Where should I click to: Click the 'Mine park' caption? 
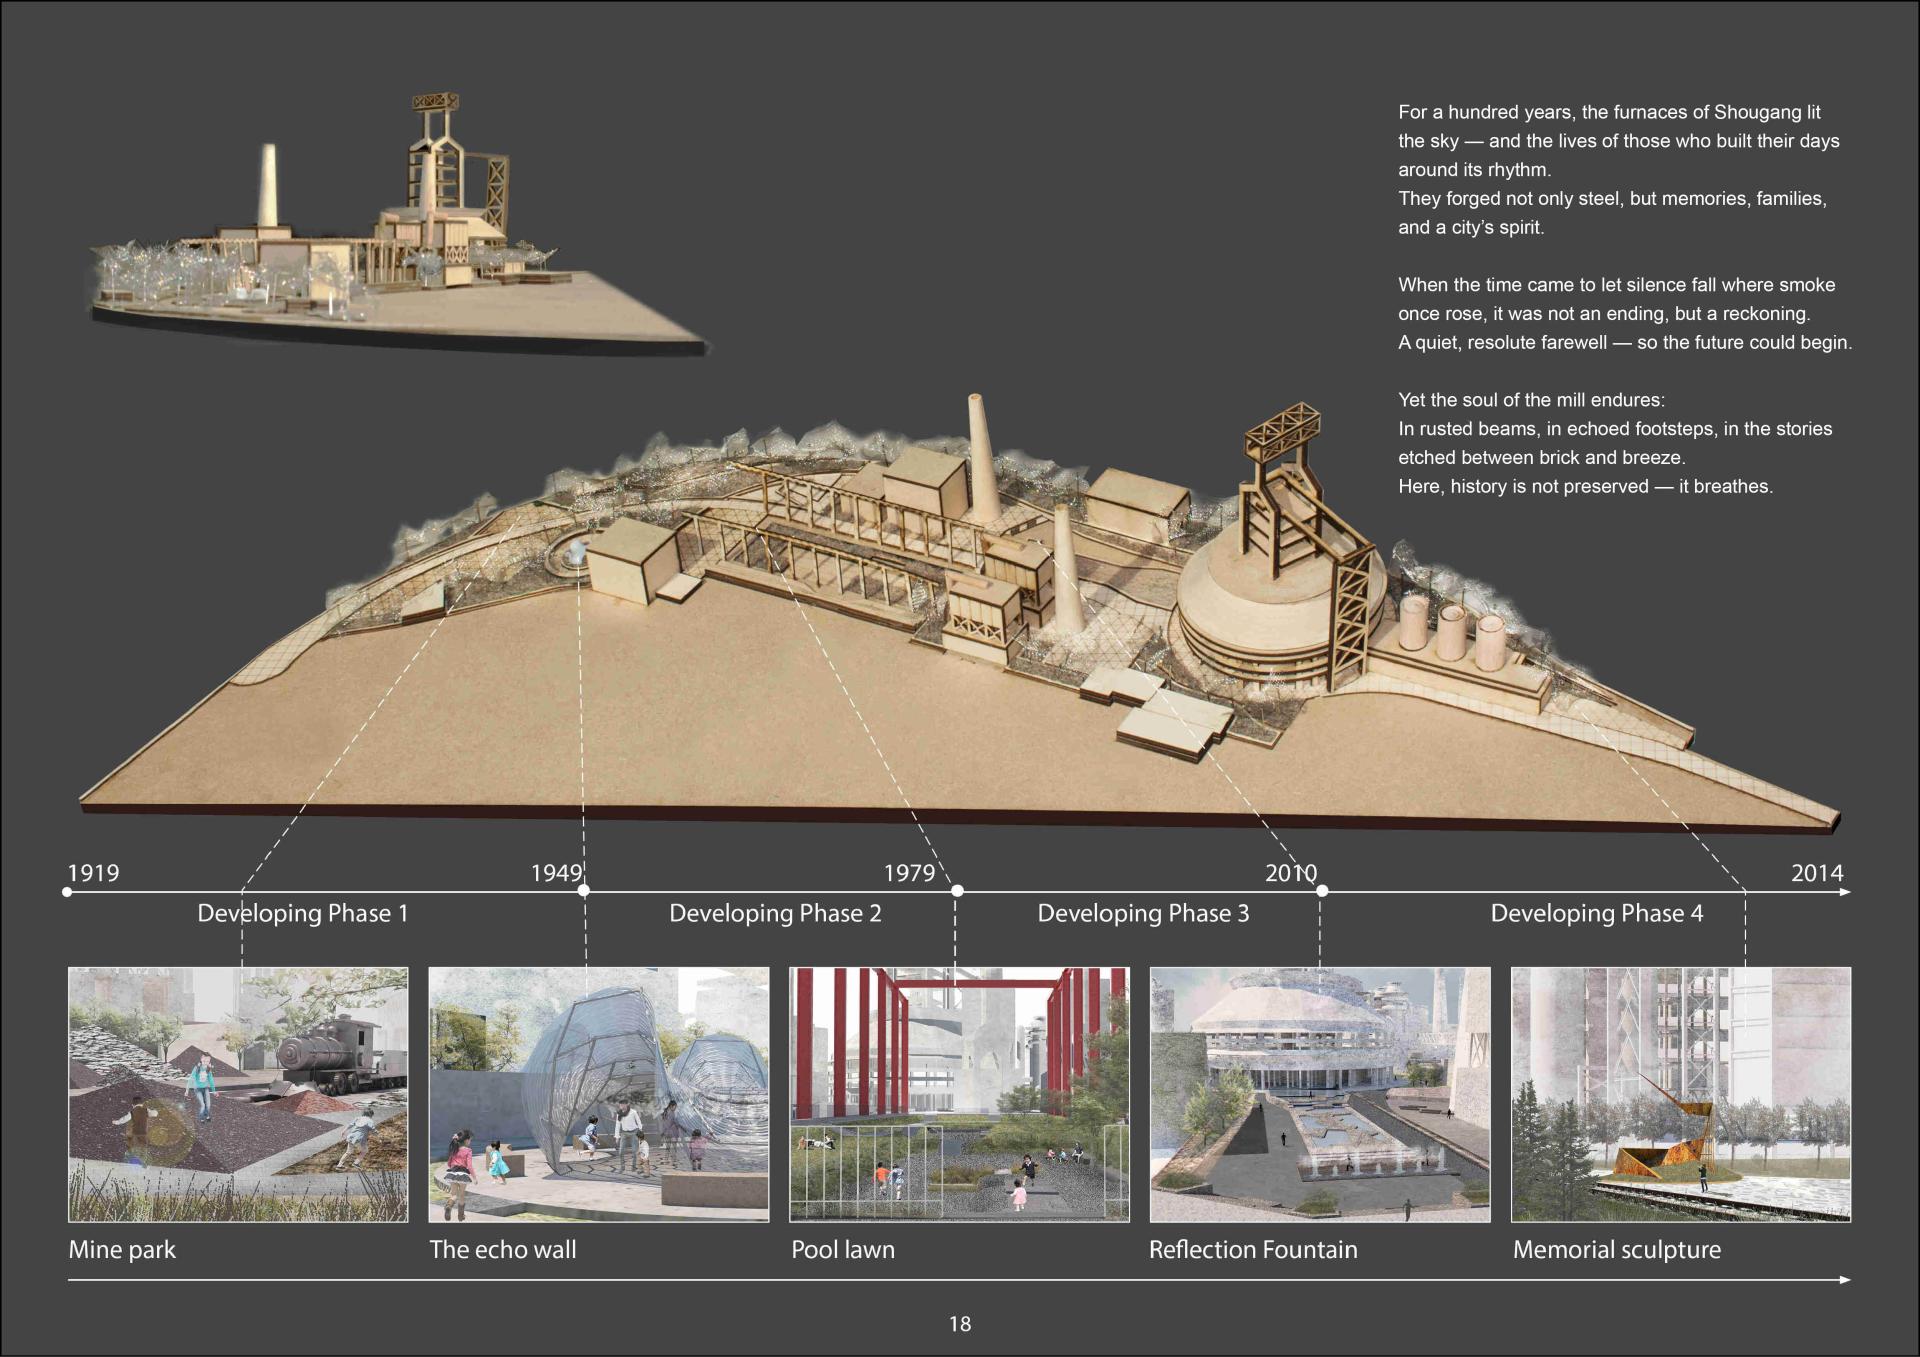122,1250
